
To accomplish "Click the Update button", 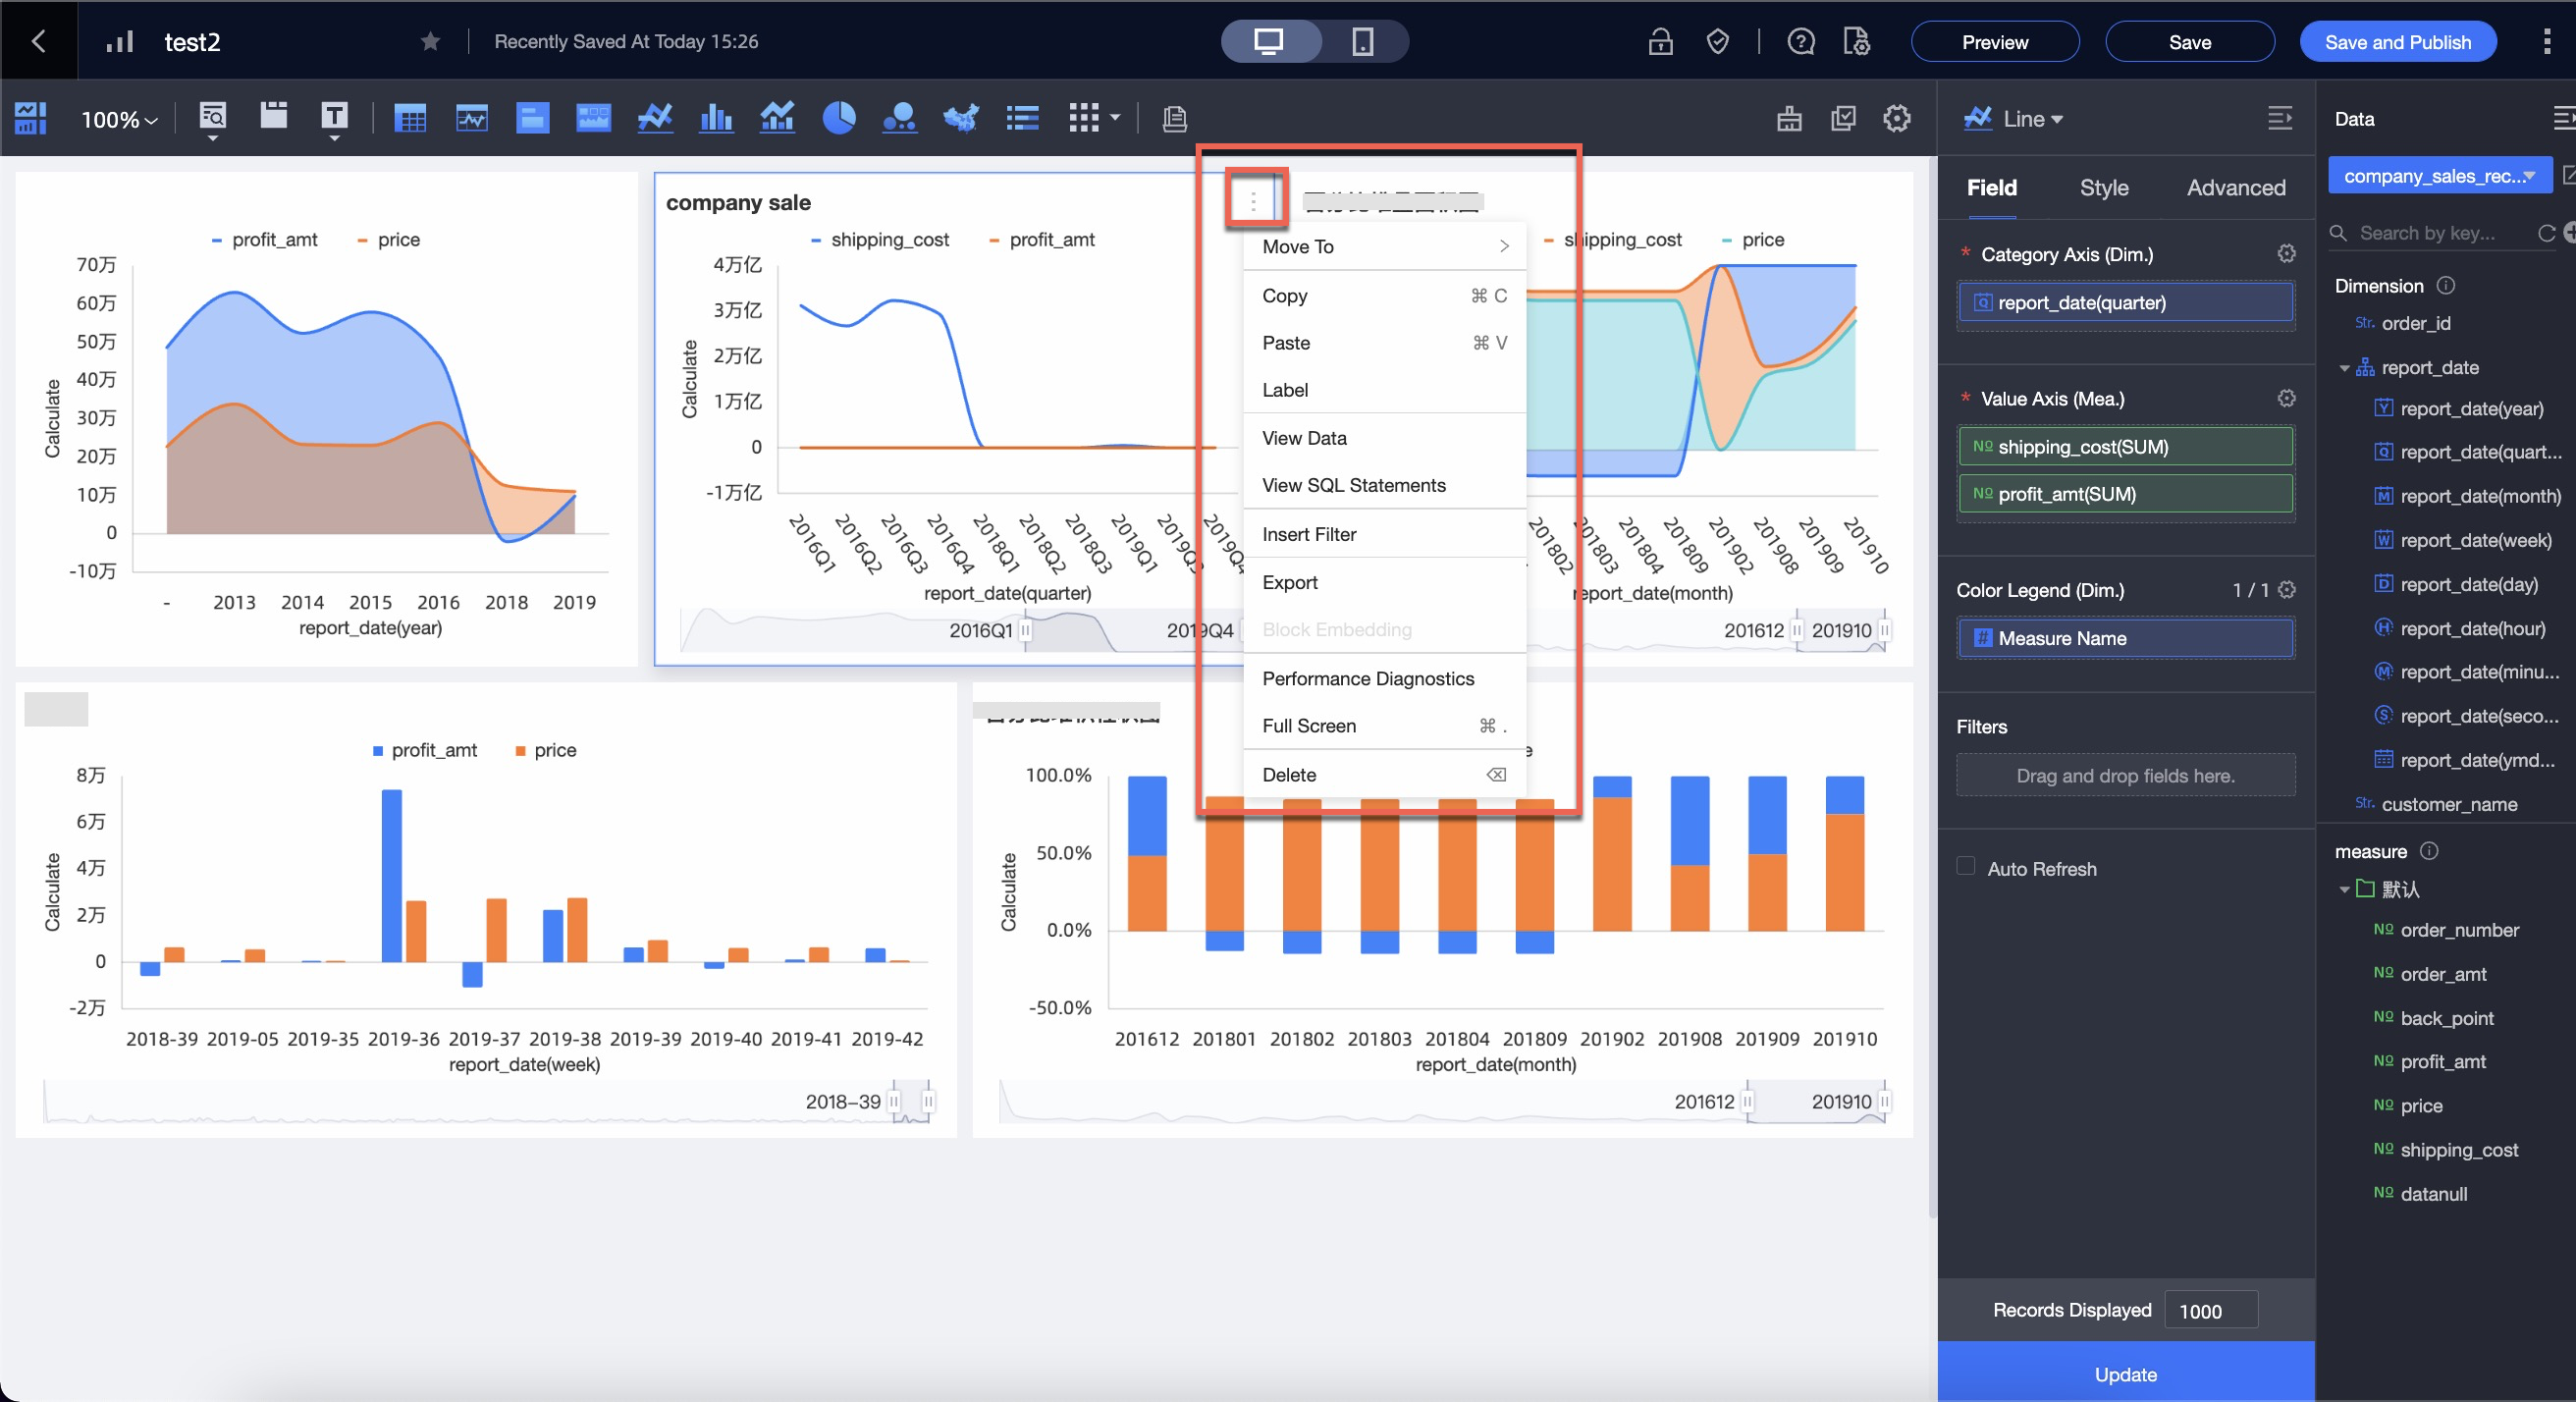I will 2125,1373.
